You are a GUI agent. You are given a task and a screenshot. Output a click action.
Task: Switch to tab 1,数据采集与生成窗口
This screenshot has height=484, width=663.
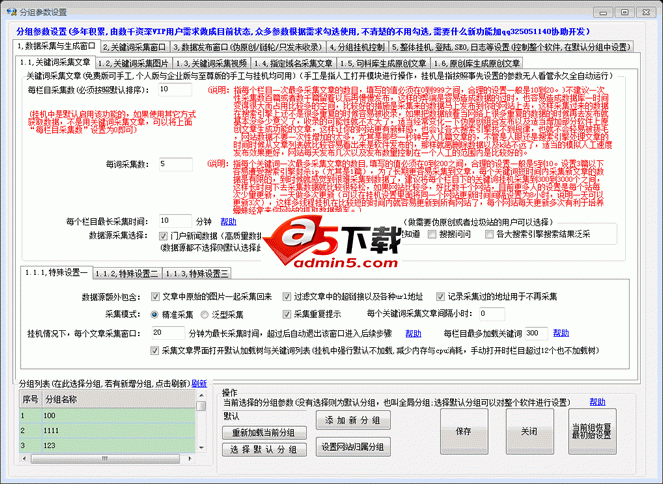[56, 46]
